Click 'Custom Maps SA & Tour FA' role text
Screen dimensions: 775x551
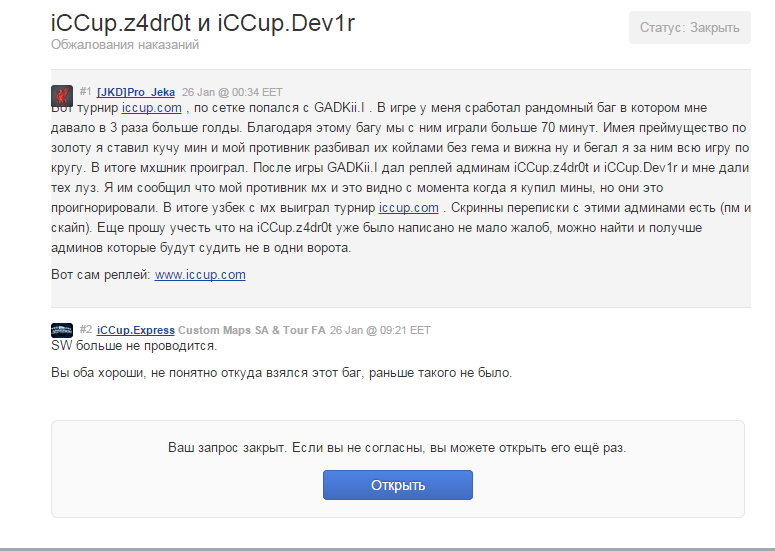(252, 330)
